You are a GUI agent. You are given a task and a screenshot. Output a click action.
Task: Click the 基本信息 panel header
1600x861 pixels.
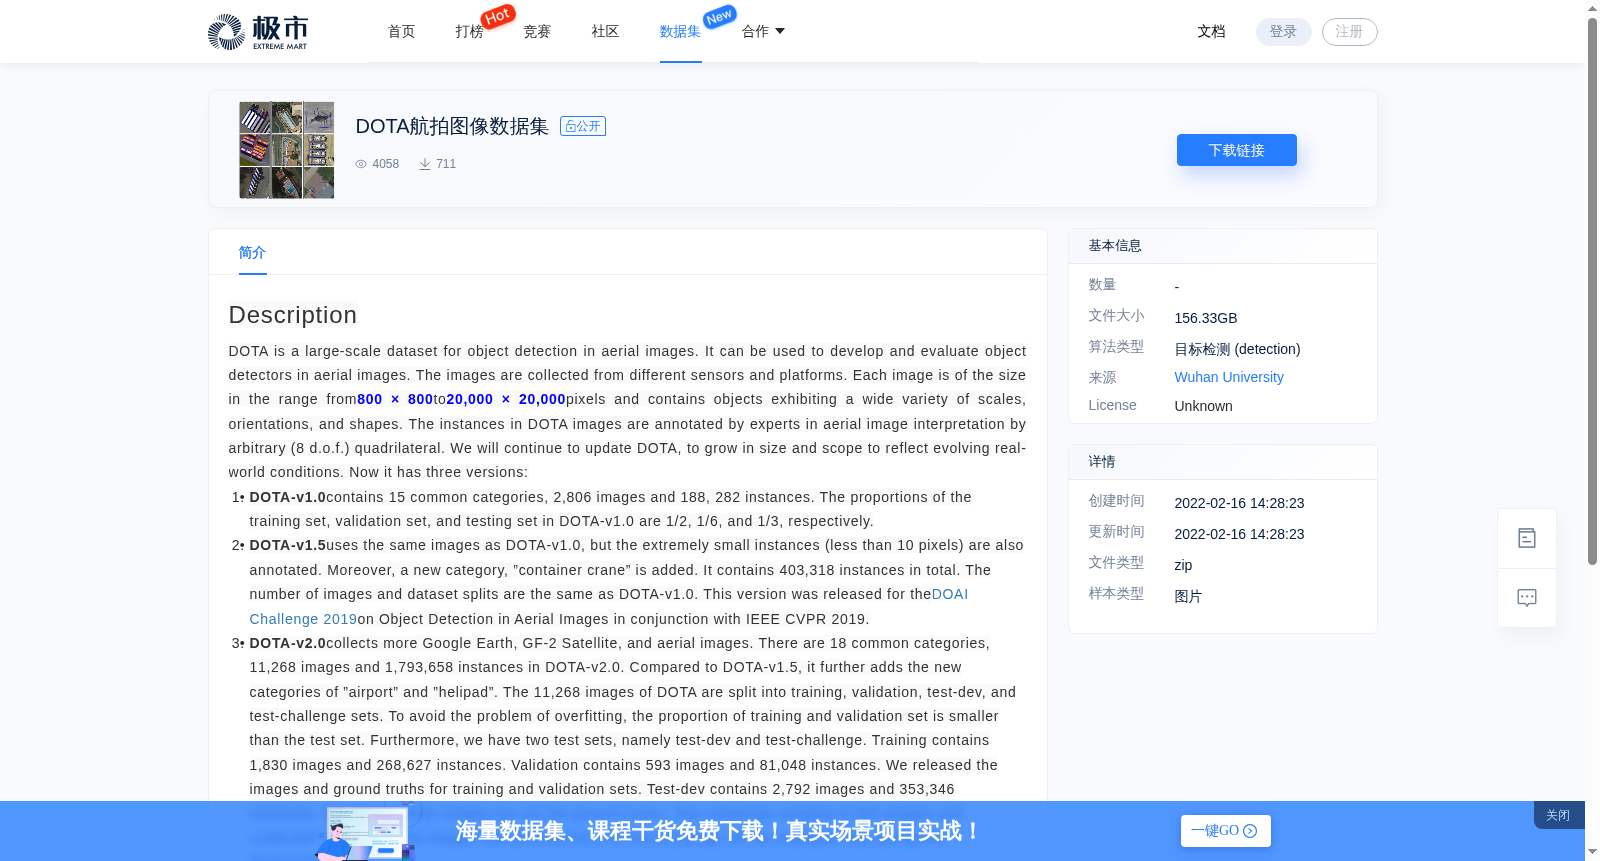tap(1223, 246)
